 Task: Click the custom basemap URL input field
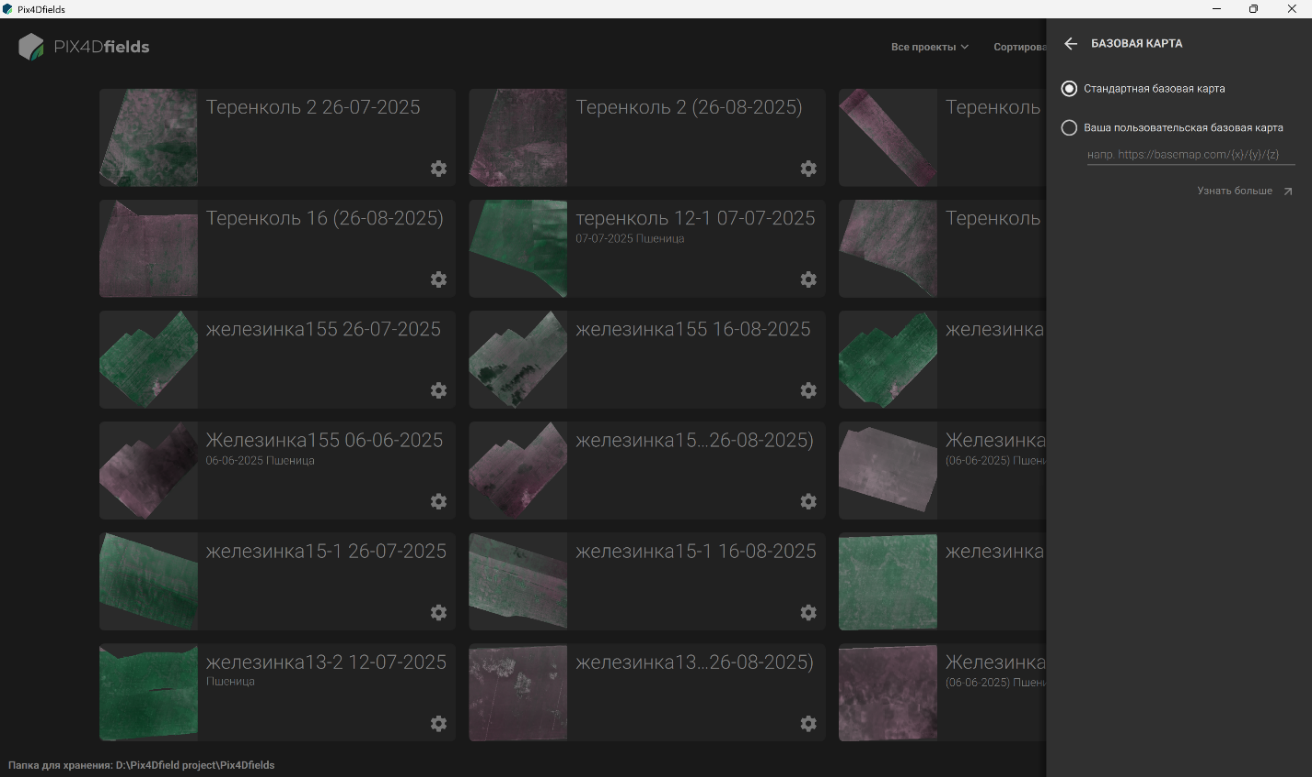[1191, 155]
